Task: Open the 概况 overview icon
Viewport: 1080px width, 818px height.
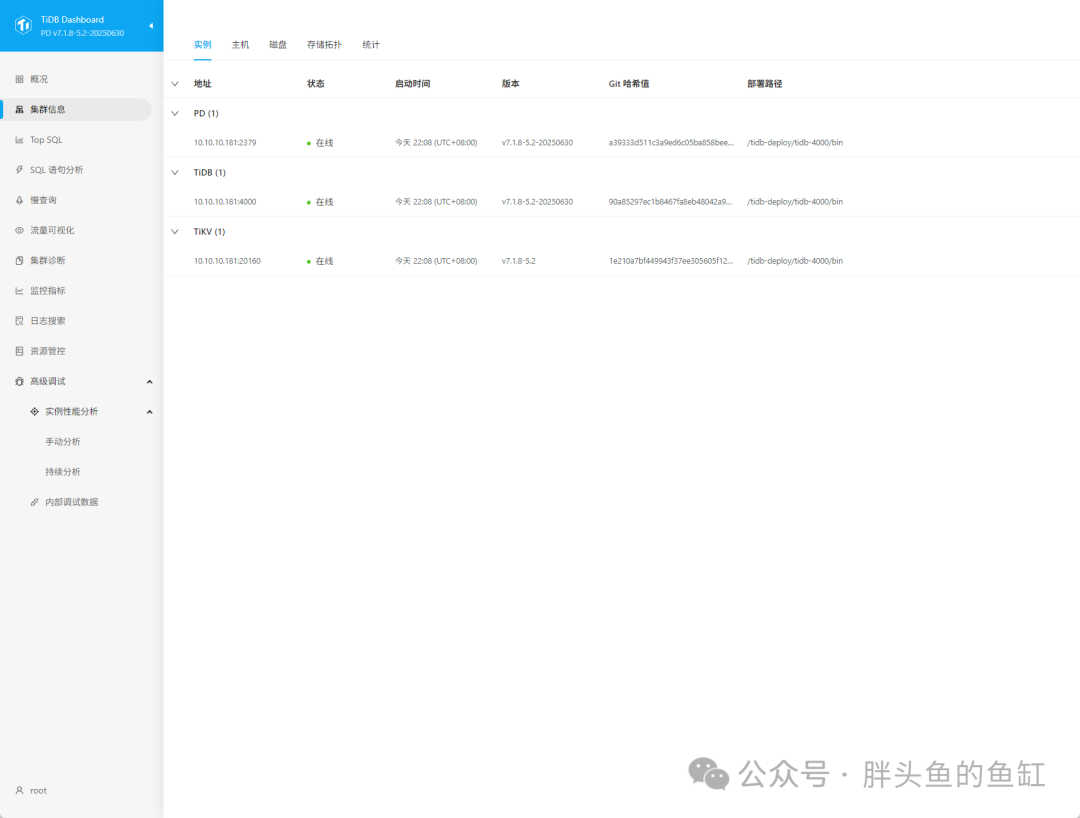Action: click(x=19, y=79)
